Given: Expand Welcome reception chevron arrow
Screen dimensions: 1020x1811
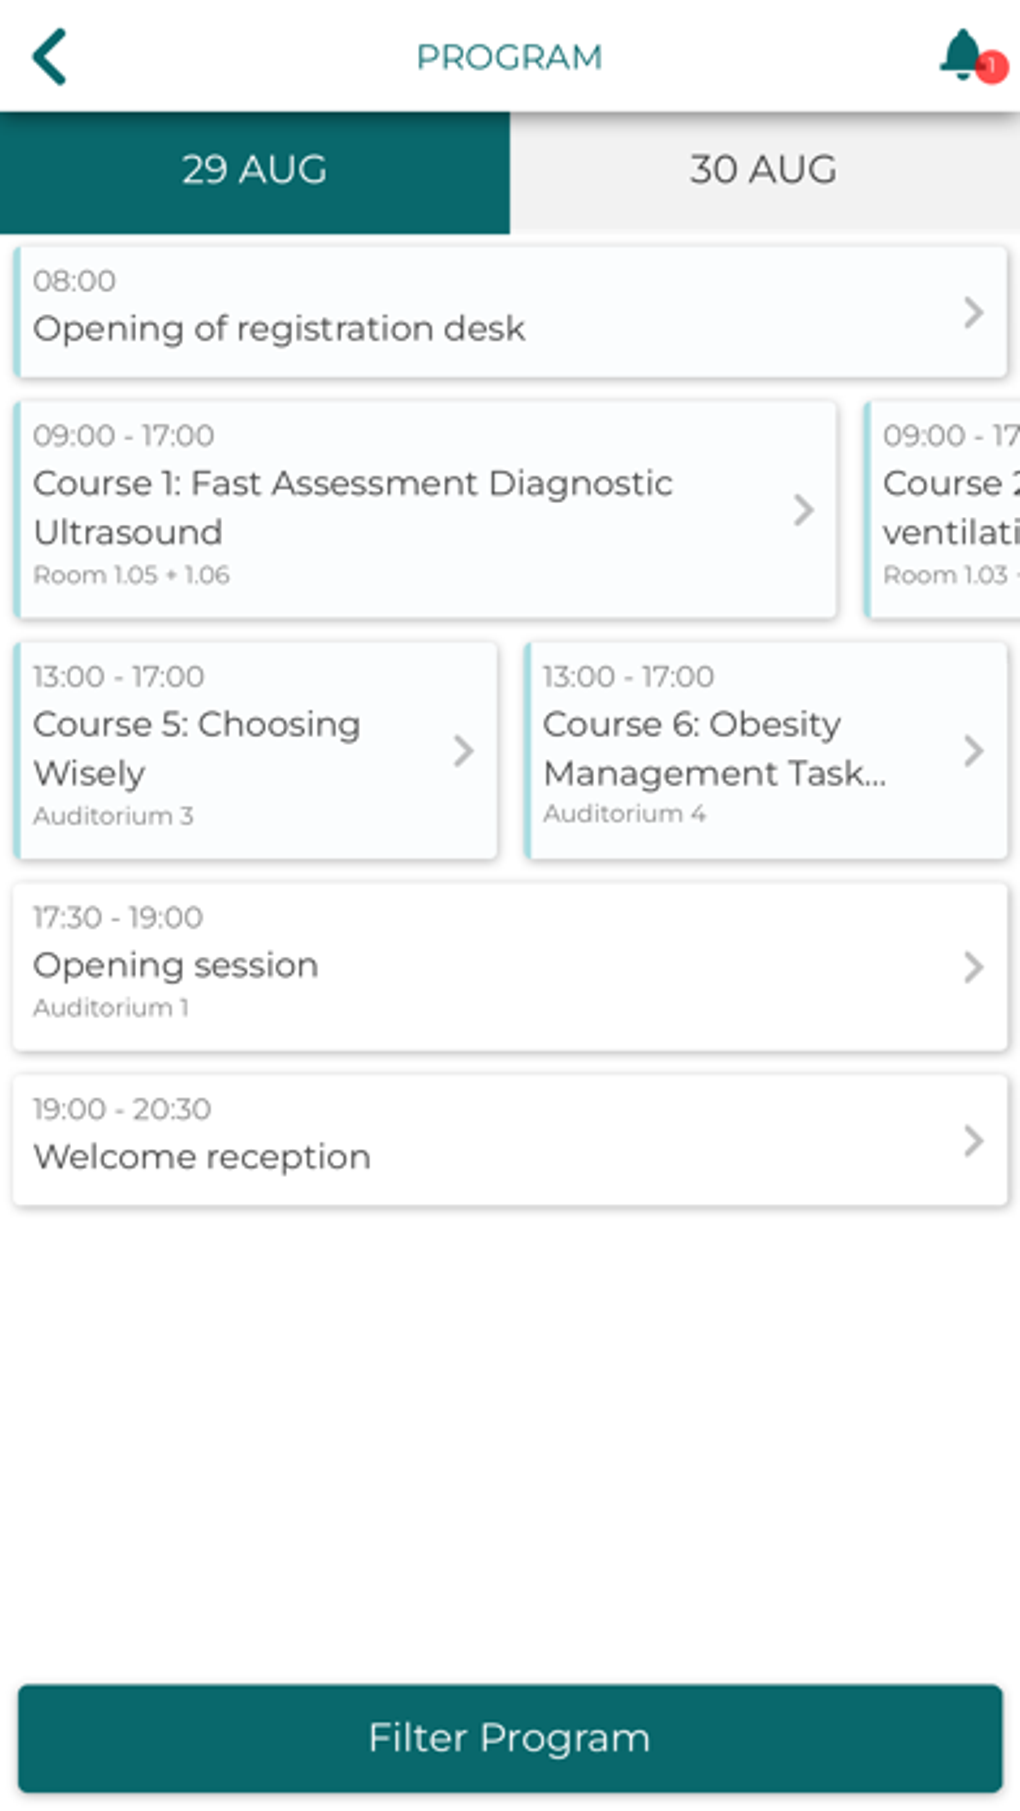Looking at the screenshot, I should click(x=973, y=1141).
